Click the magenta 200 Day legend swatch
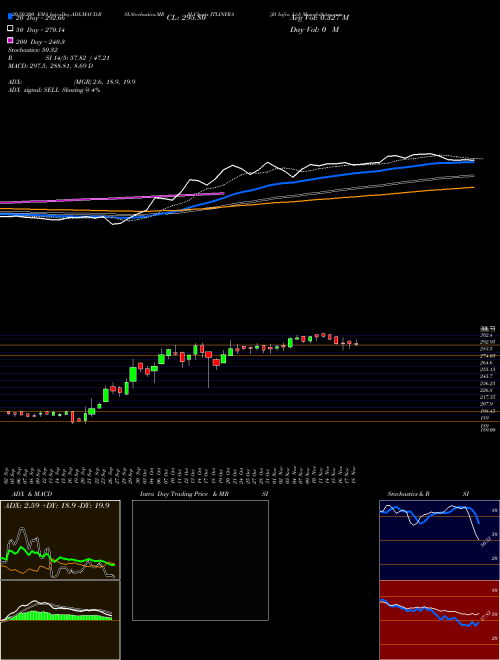500x660 pixels. (x=11, y=40)
